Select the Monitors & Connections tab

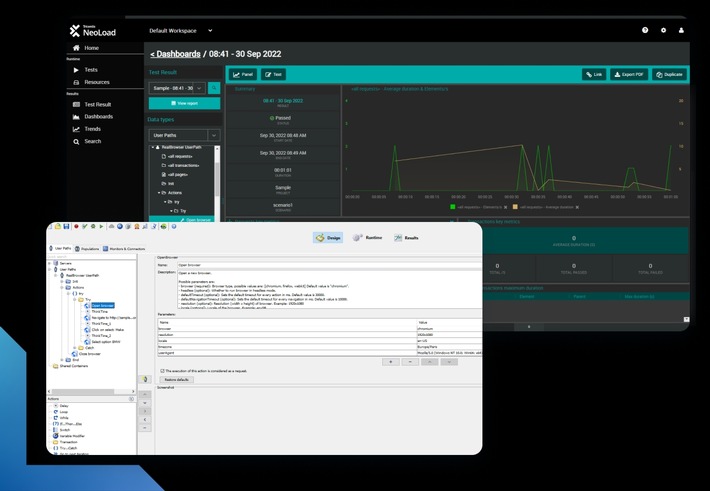(124, 249)
